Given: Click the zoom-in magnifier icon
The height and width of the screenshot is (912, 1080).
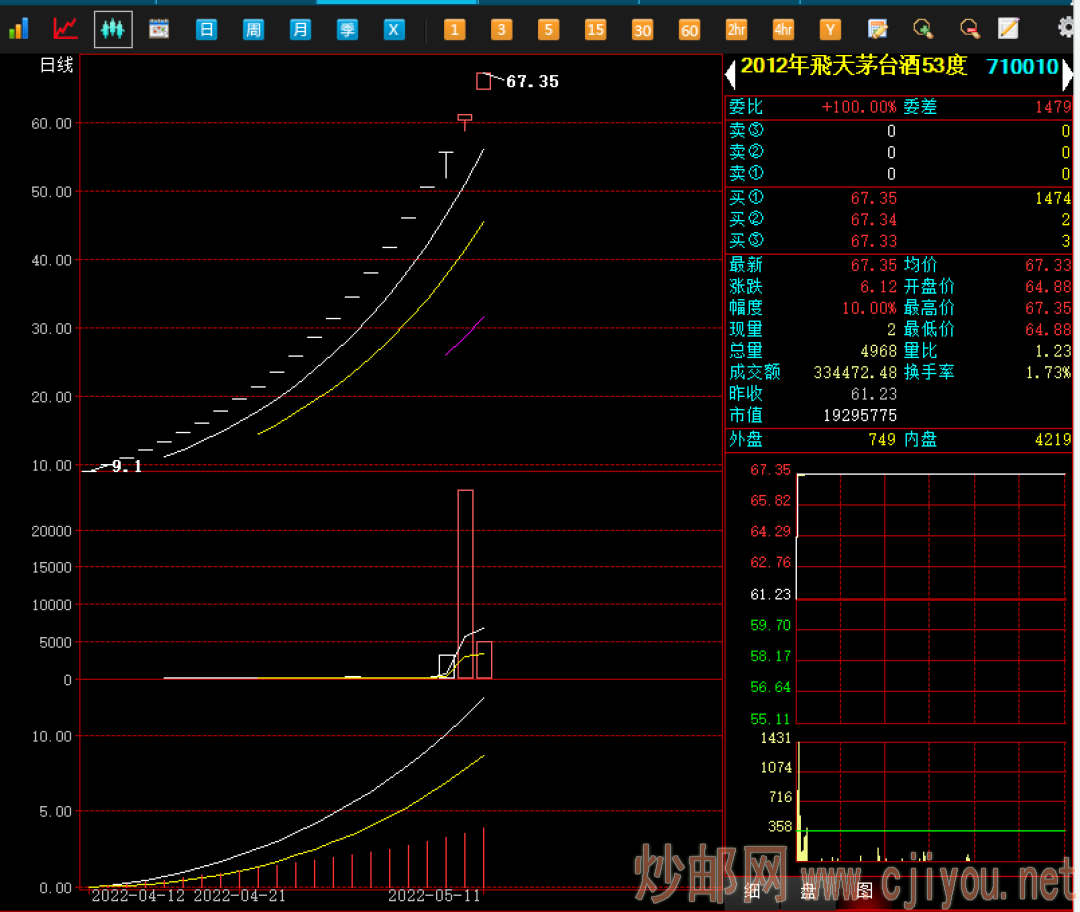Looking at the screenshot, I should (x=923, y=29).
